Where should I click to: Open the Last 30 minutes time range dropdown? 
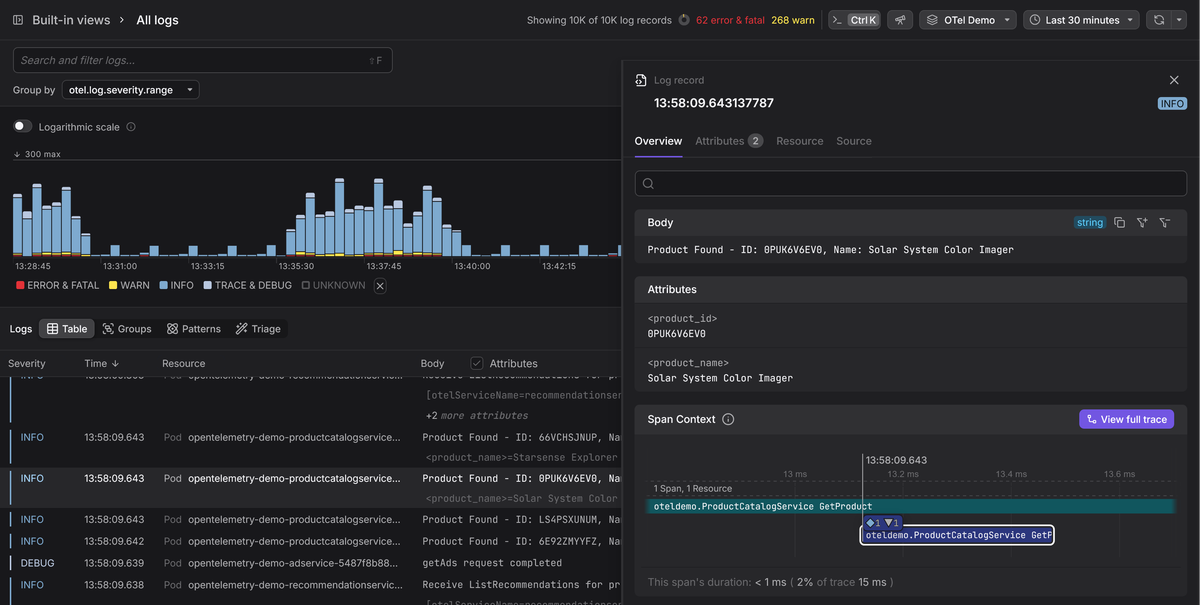tap(1081, 20)
